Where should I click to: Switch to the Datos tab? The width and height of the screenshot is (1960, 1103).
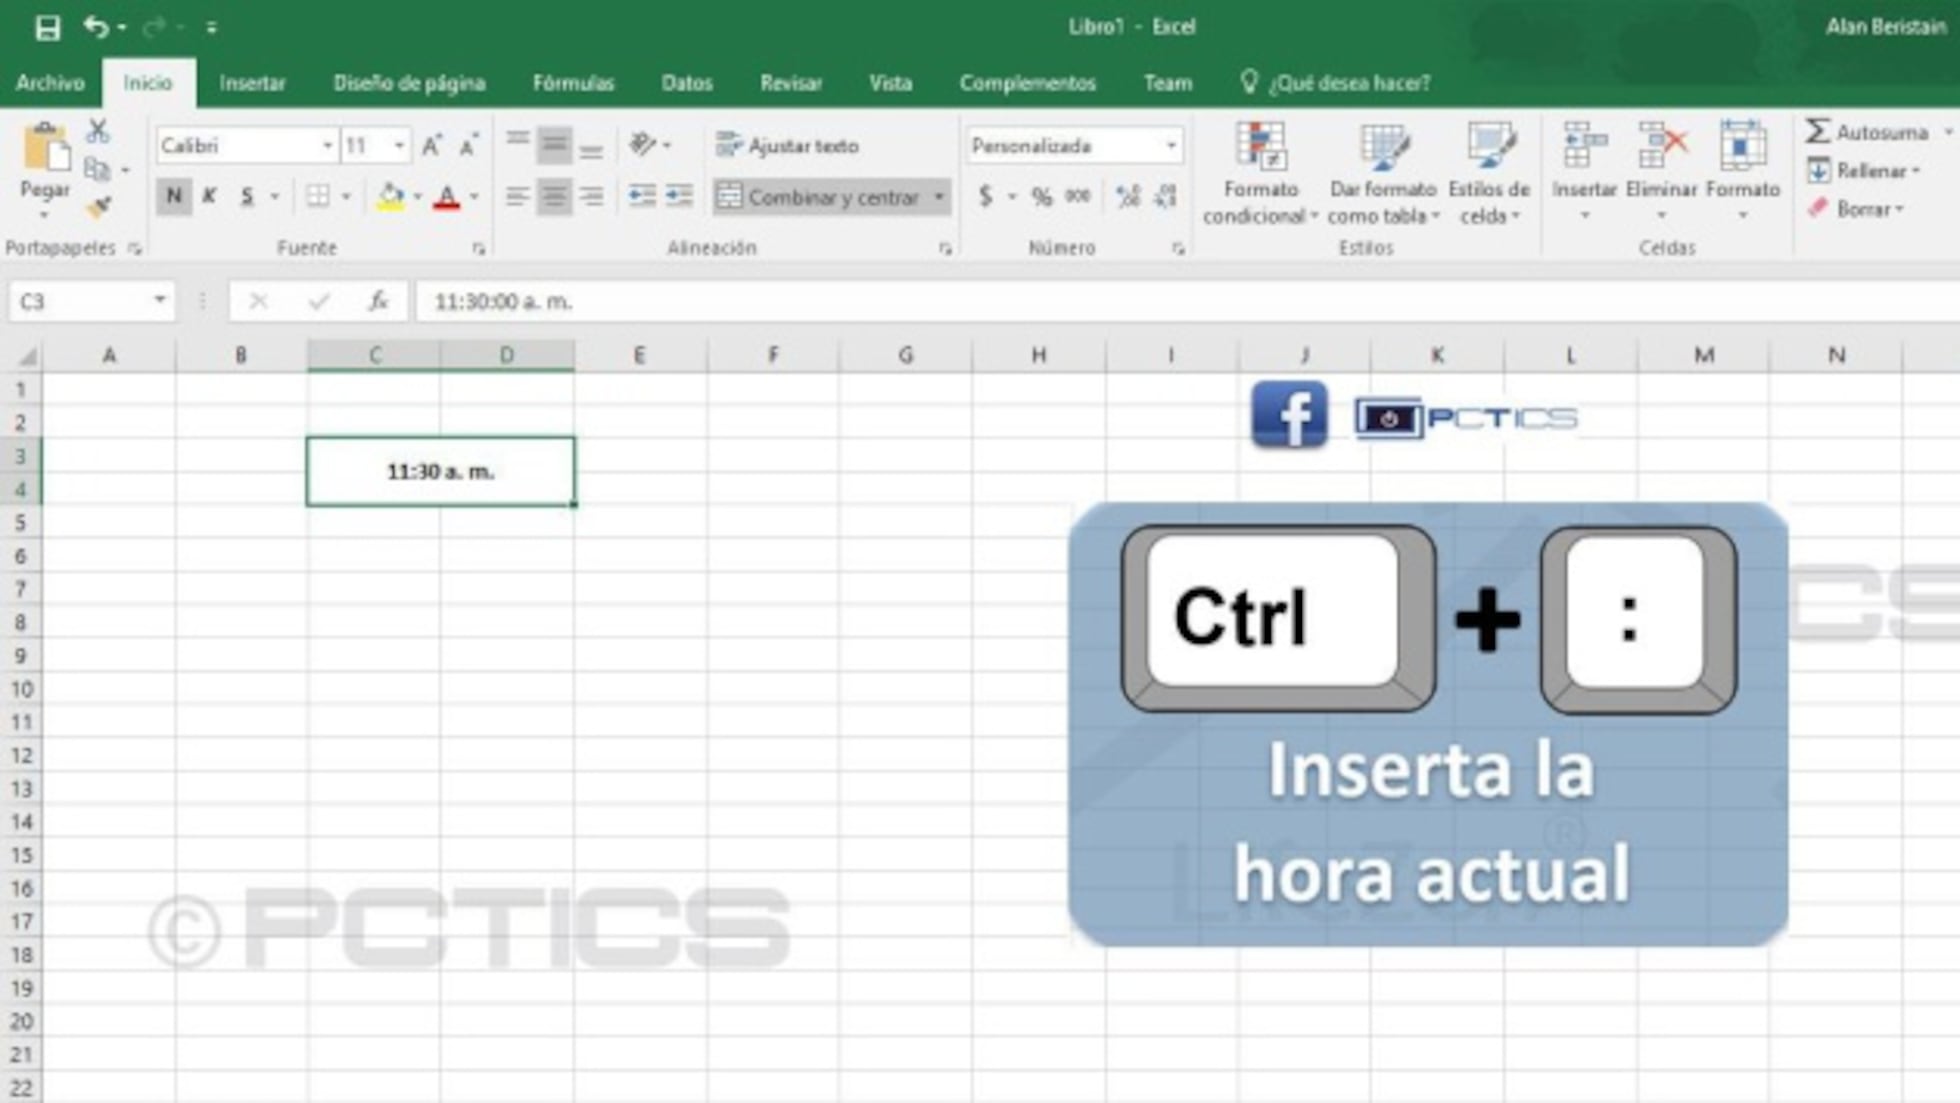687,83
